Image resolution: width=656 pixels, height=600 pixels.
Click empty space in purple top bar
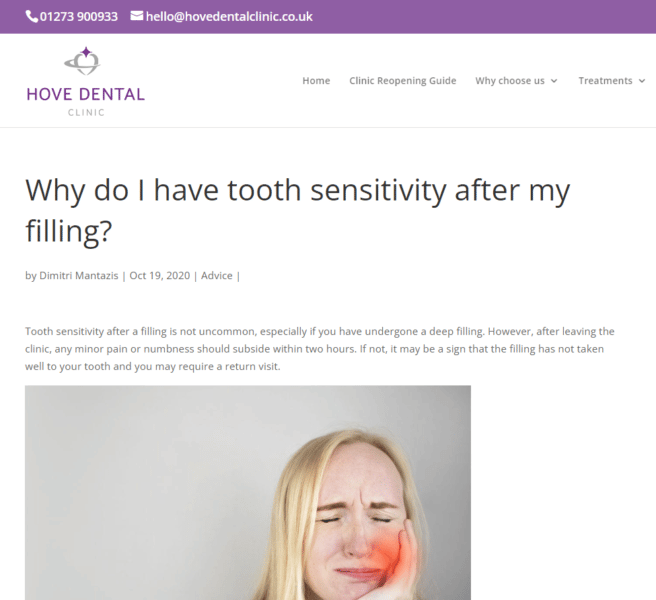pyautogui.click(x=480, y=17)
